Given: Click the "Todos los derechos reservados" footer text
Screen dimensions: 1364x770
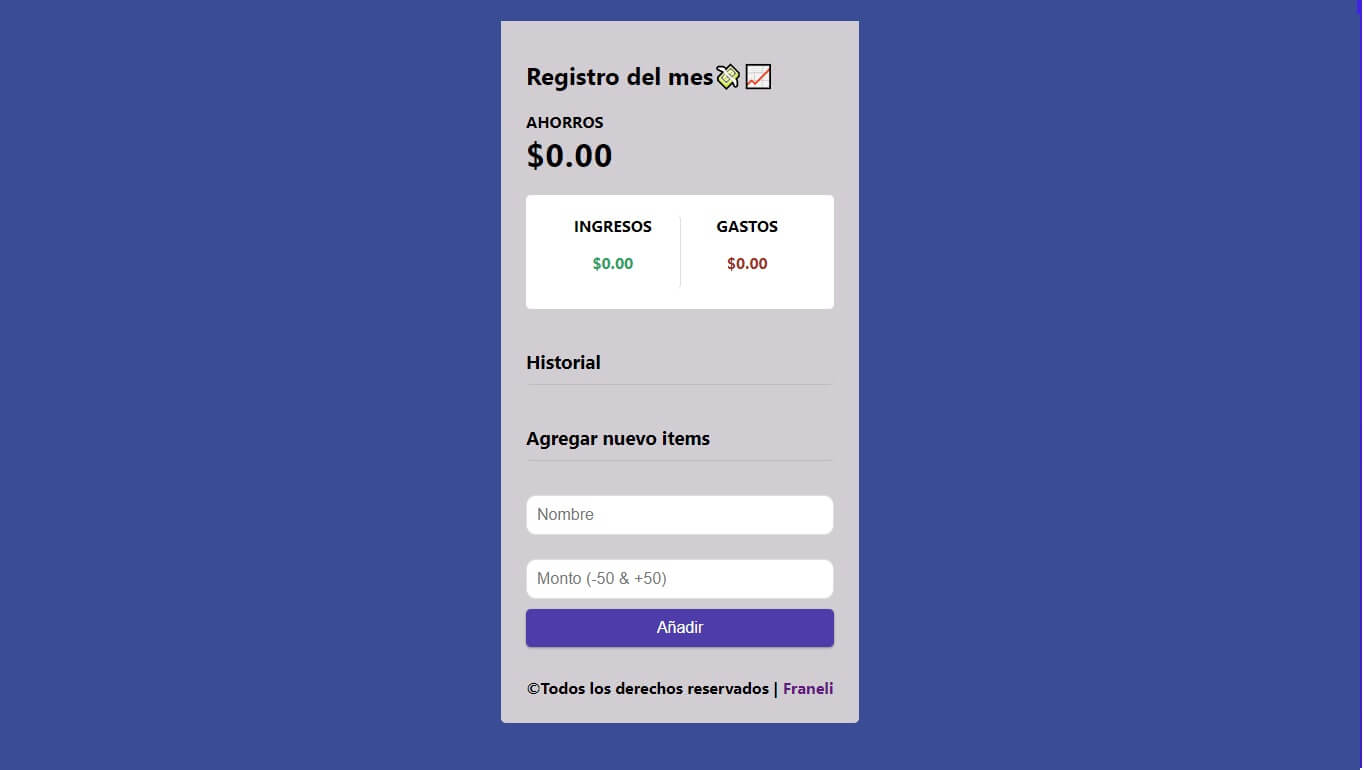Looking at the screenshot, I should tap(648, 689).
